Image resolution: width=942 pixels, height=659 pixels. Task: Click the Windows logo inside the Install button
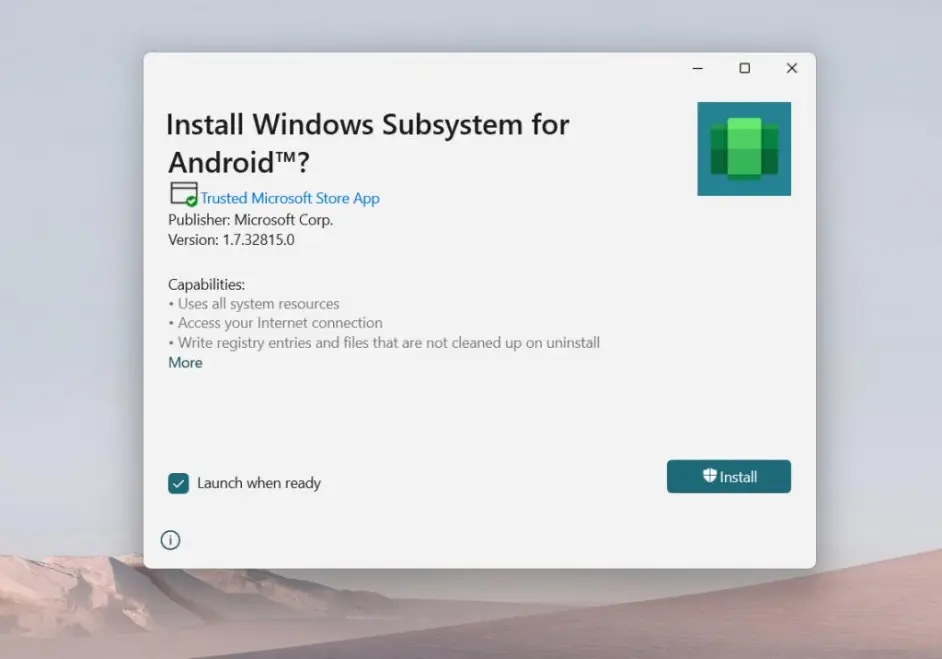tap(710, 476)
